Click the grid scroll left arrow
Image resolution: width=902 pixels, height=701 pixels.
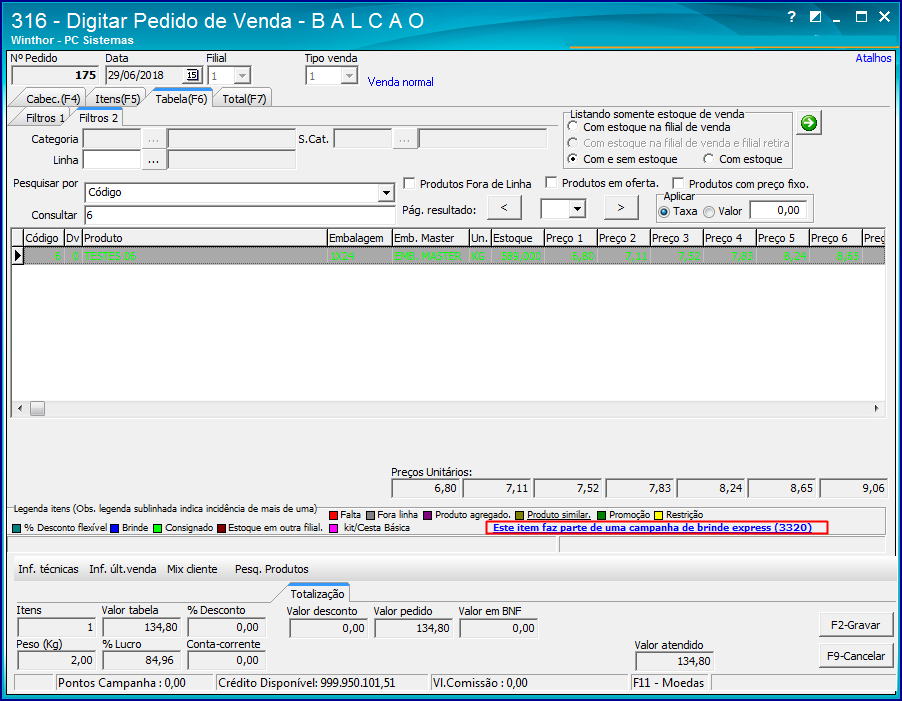[x=20, y=409]
